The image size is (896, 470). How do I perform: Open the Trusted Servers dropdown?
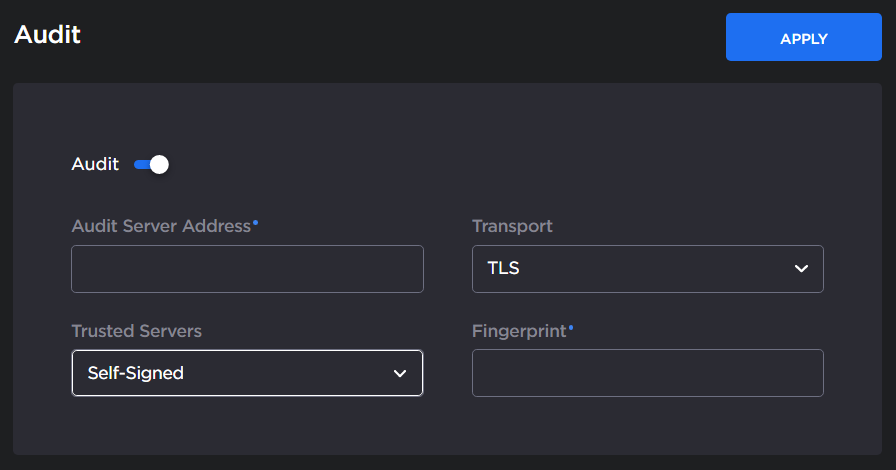pos(247,373)
